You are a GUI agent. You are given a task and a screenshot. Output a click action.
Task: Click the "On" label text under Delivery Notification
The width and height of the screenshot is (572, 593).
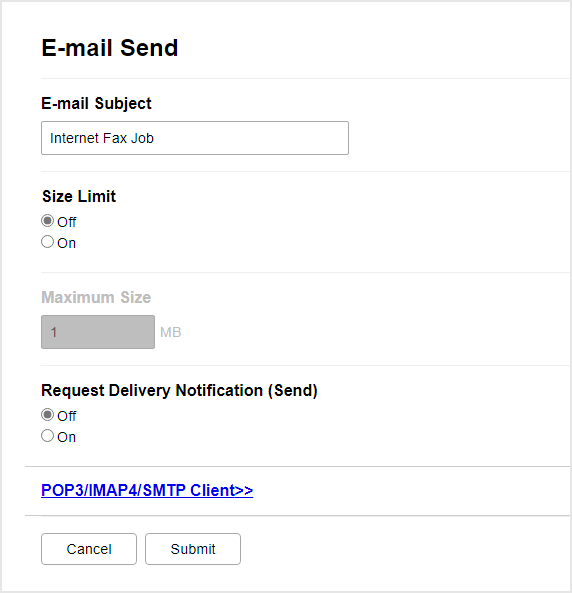[67, 437]
